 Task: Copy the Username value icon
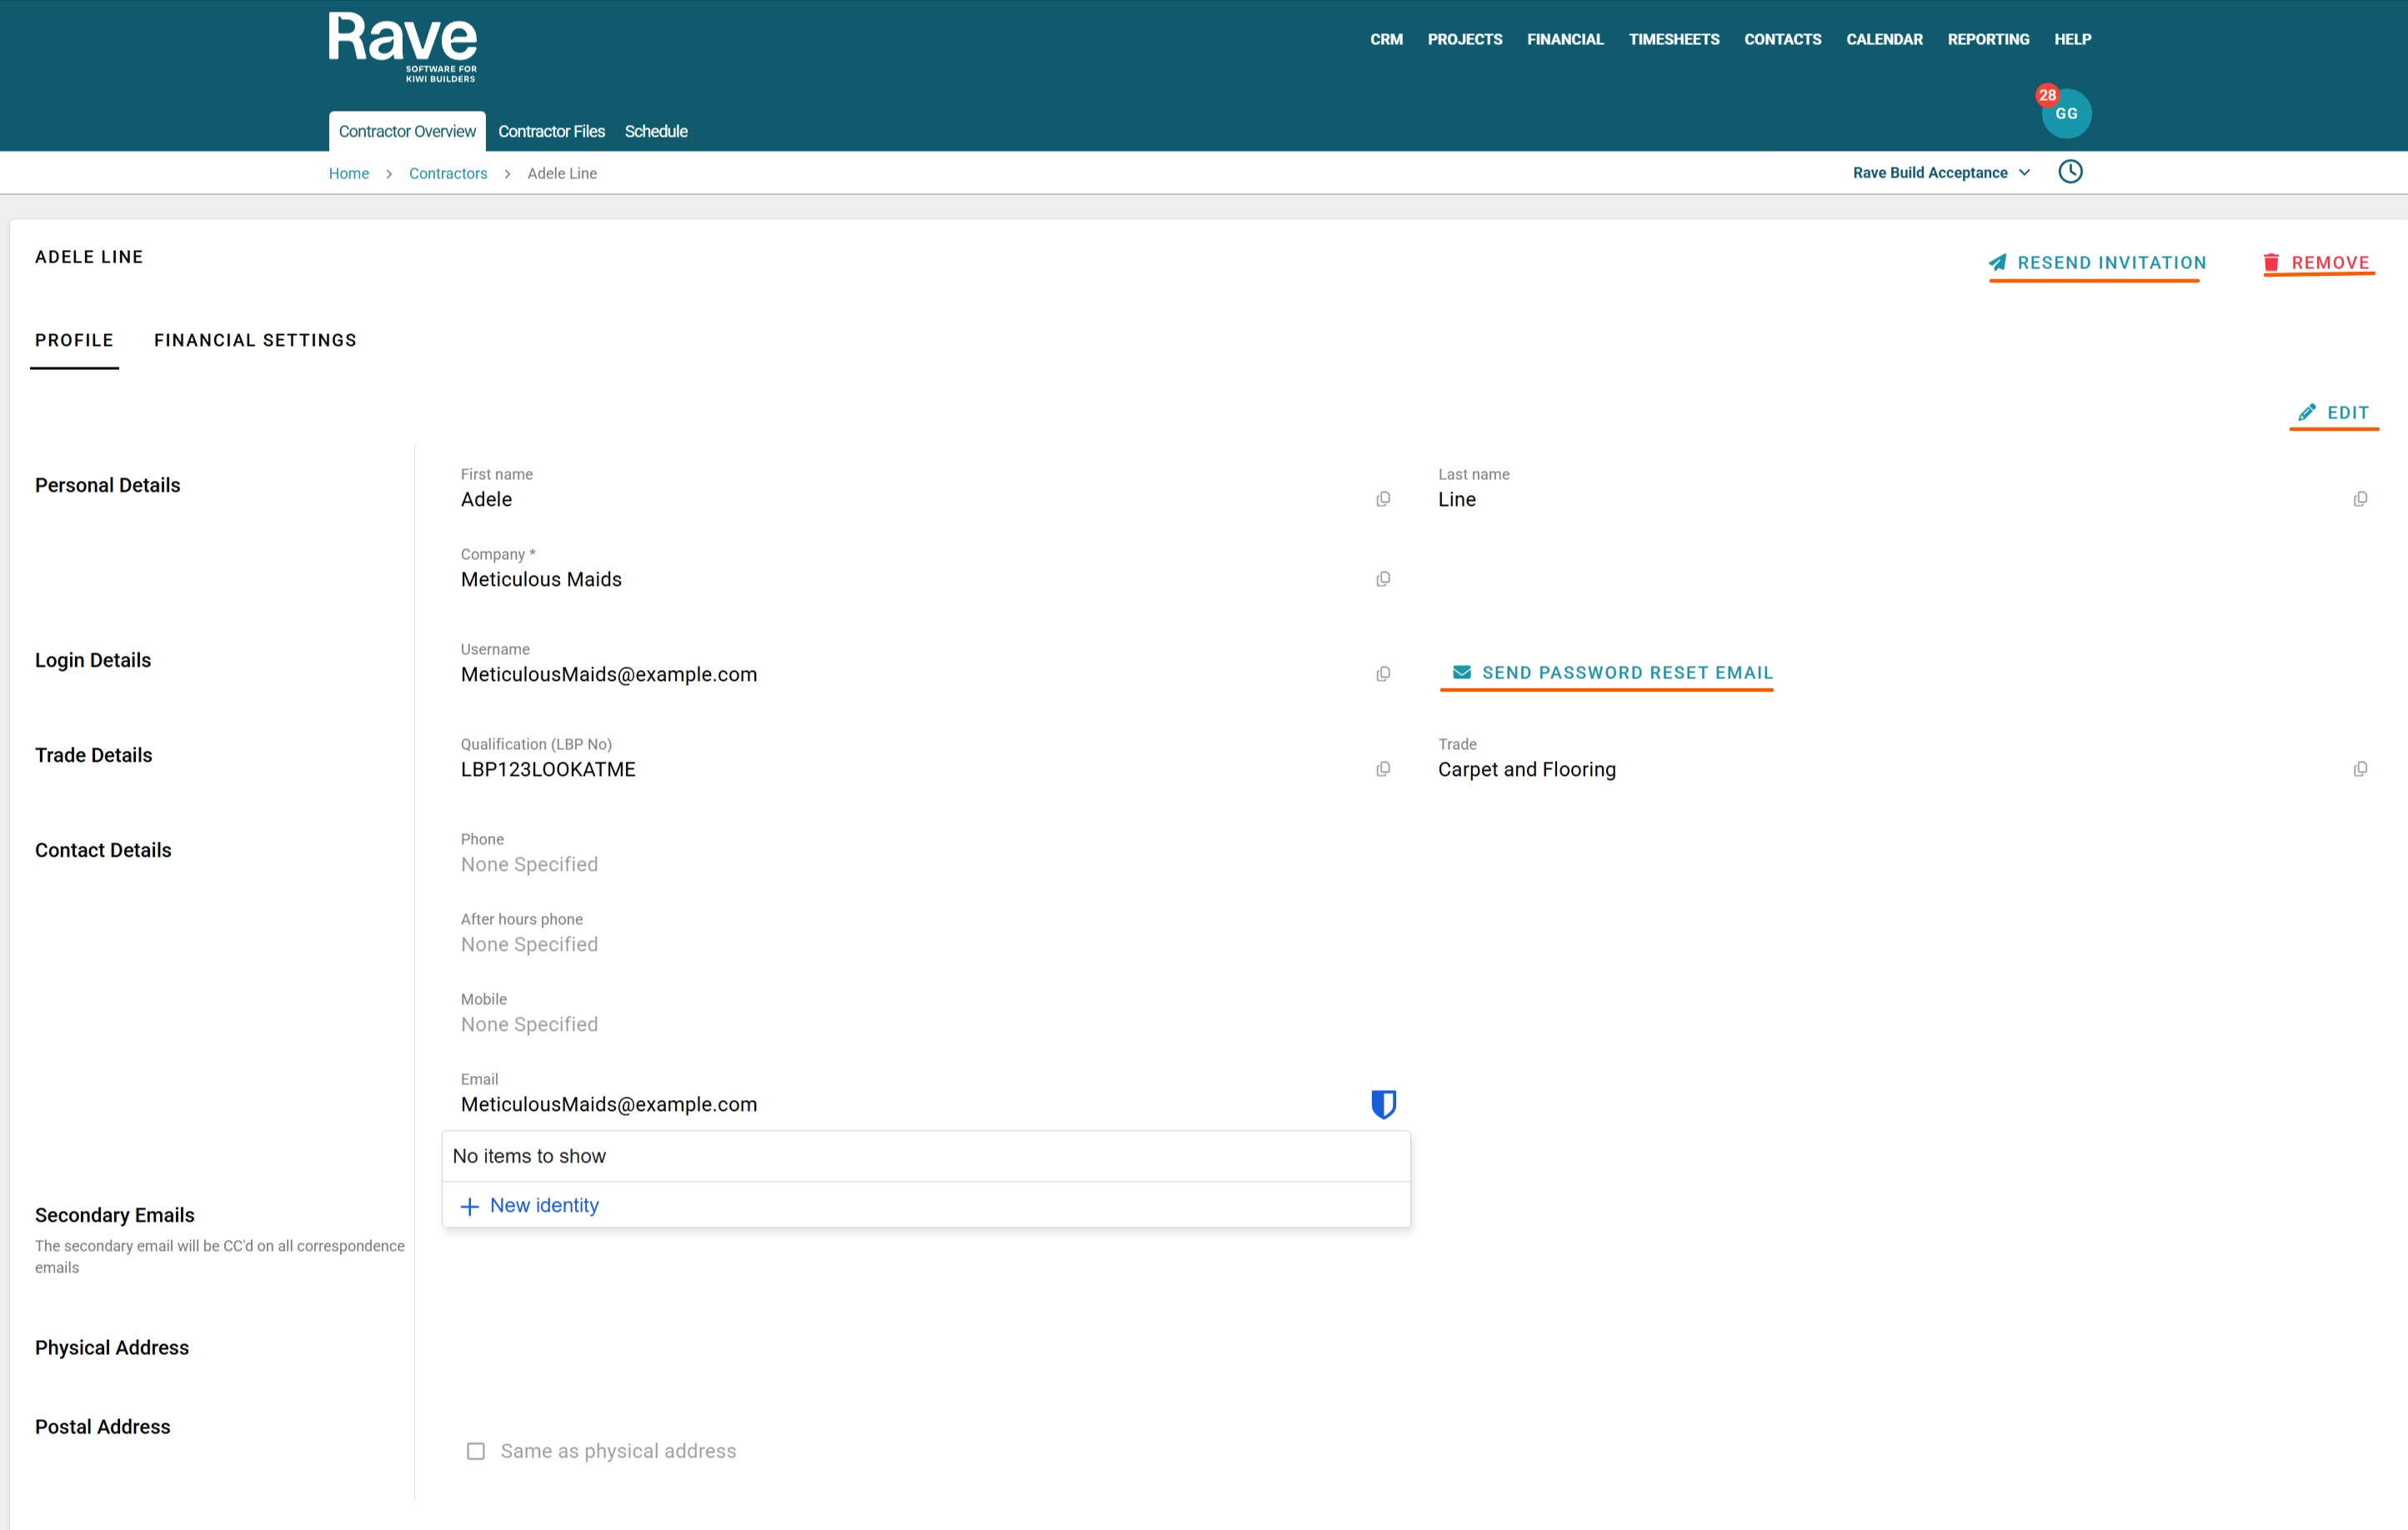click(x=1383, y=674)
